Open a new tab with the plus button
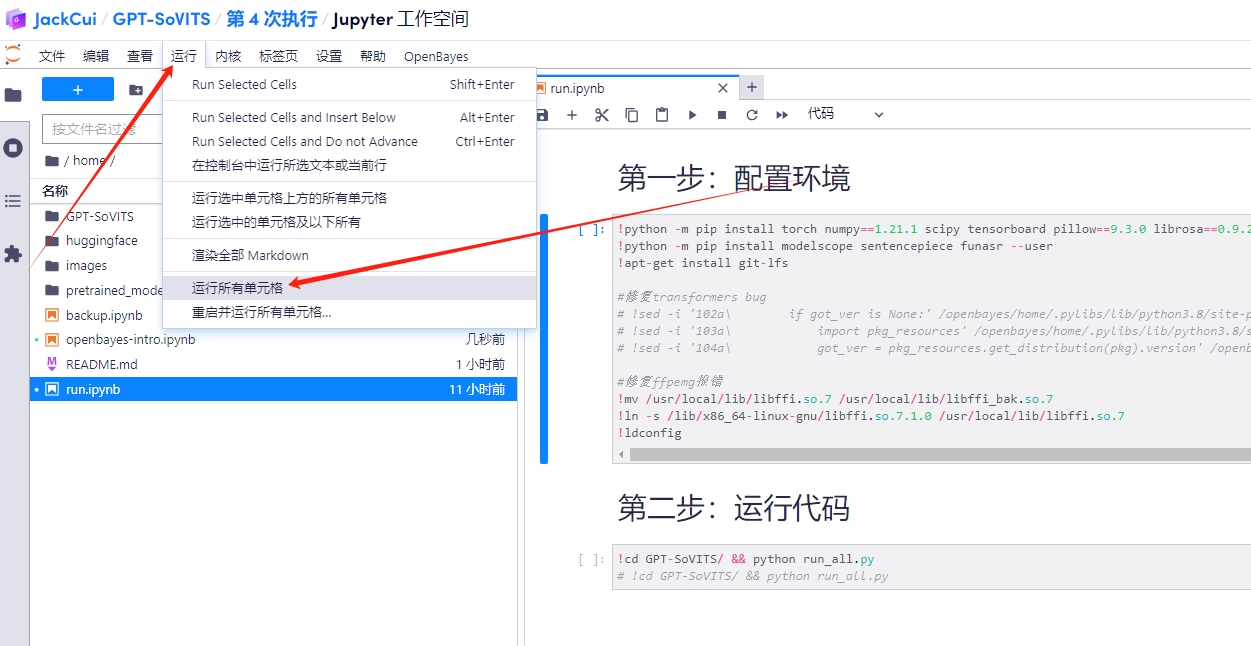 coord(752,87)
